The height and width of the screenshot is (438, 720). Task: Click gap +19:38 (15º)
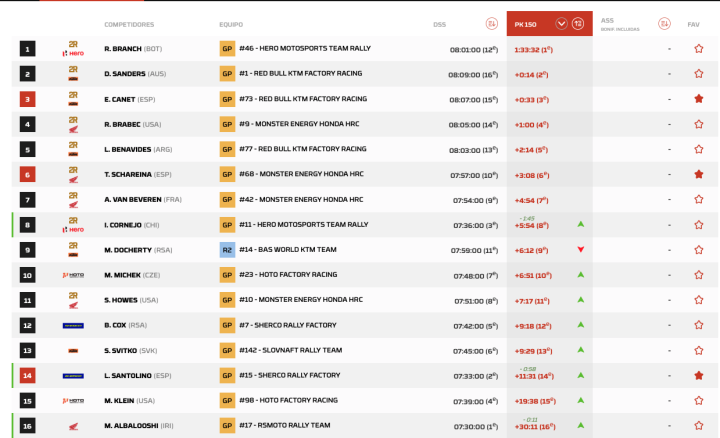click(x=535, y=401)
